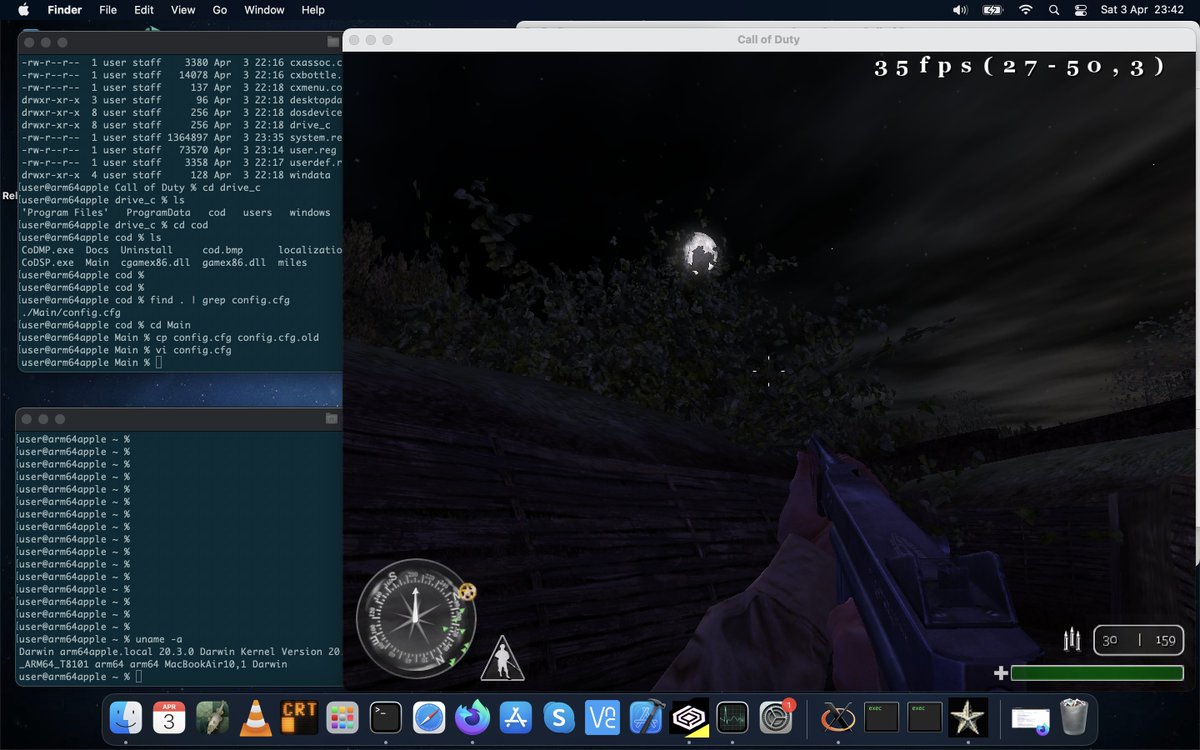This screenshot has height=750, width=1200.
Task: Open the Finder menu in menu bar
Action: (x=65, y=10)
